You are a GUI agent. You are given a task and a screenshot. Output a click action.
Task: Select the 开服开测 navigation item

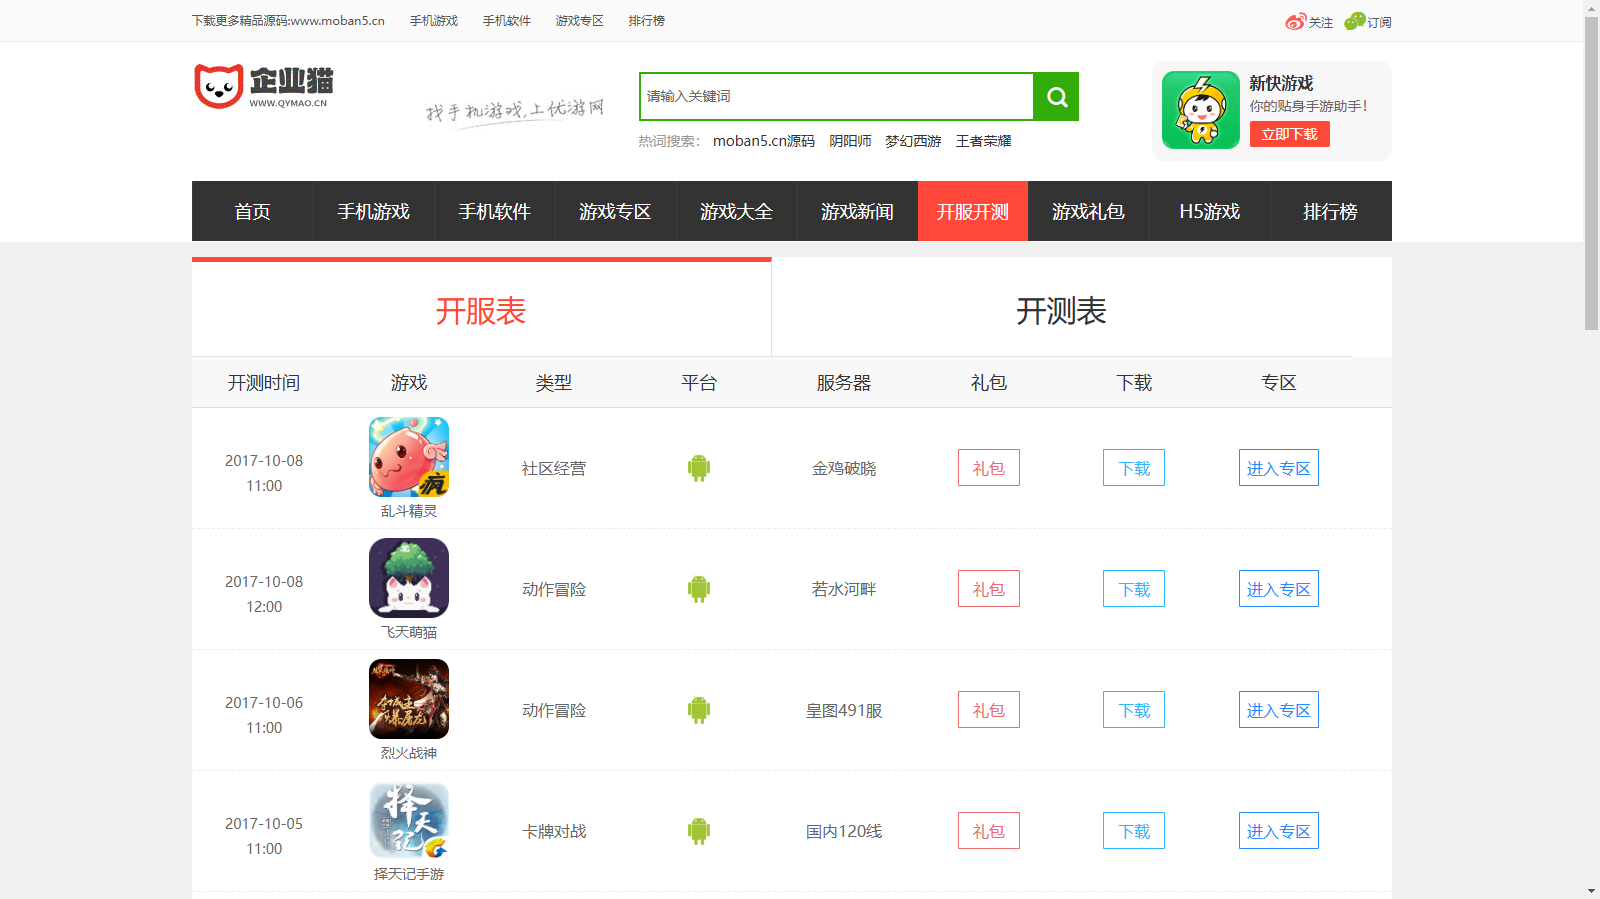(x=973, y=211)
